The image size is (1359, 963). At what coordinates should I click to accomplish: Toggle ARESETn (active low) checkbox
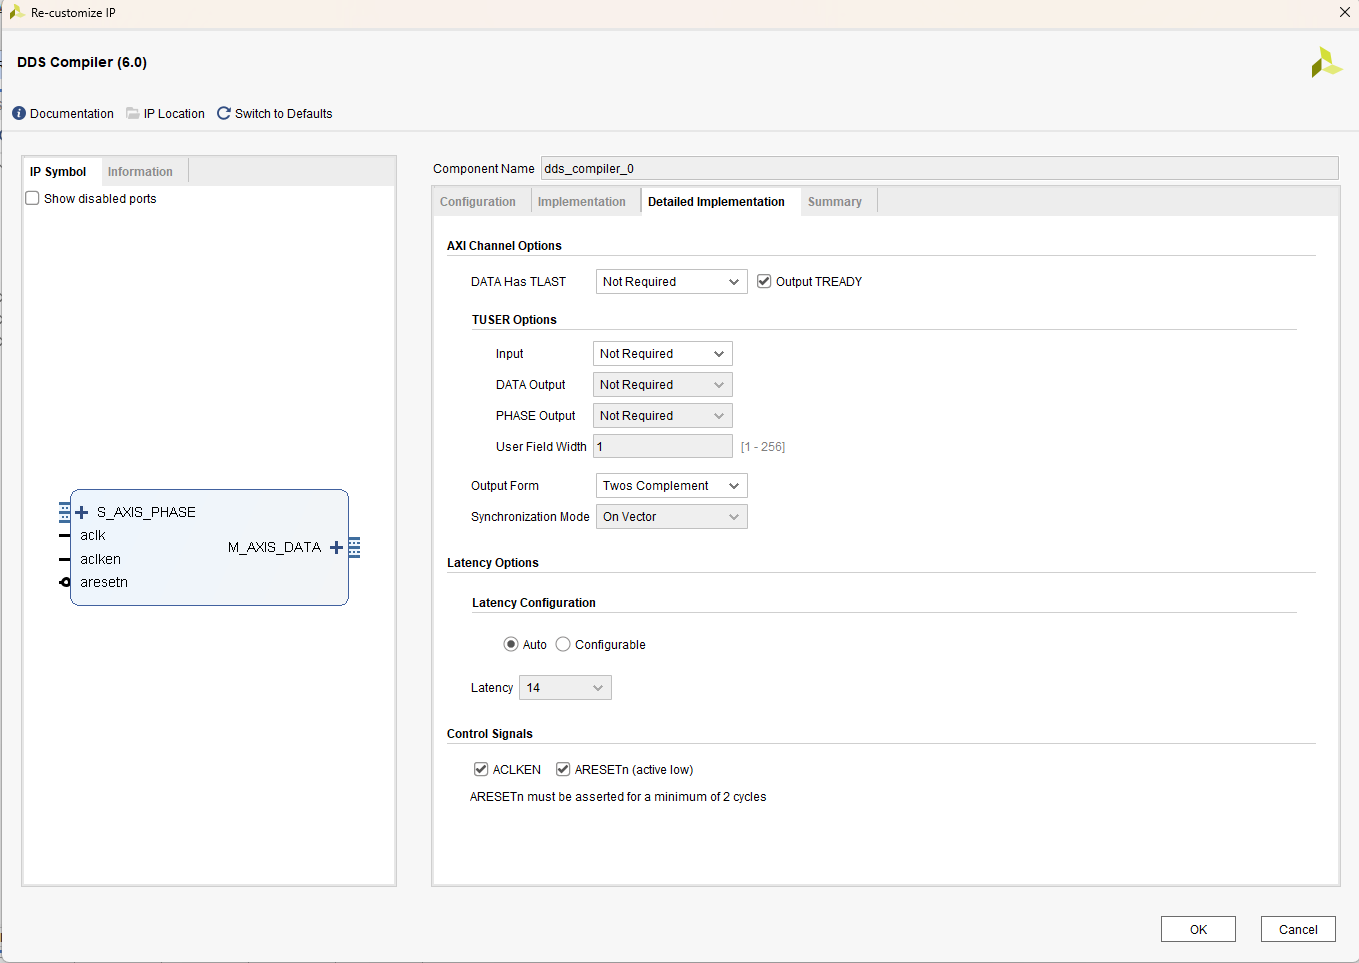[x=563, y=770]
